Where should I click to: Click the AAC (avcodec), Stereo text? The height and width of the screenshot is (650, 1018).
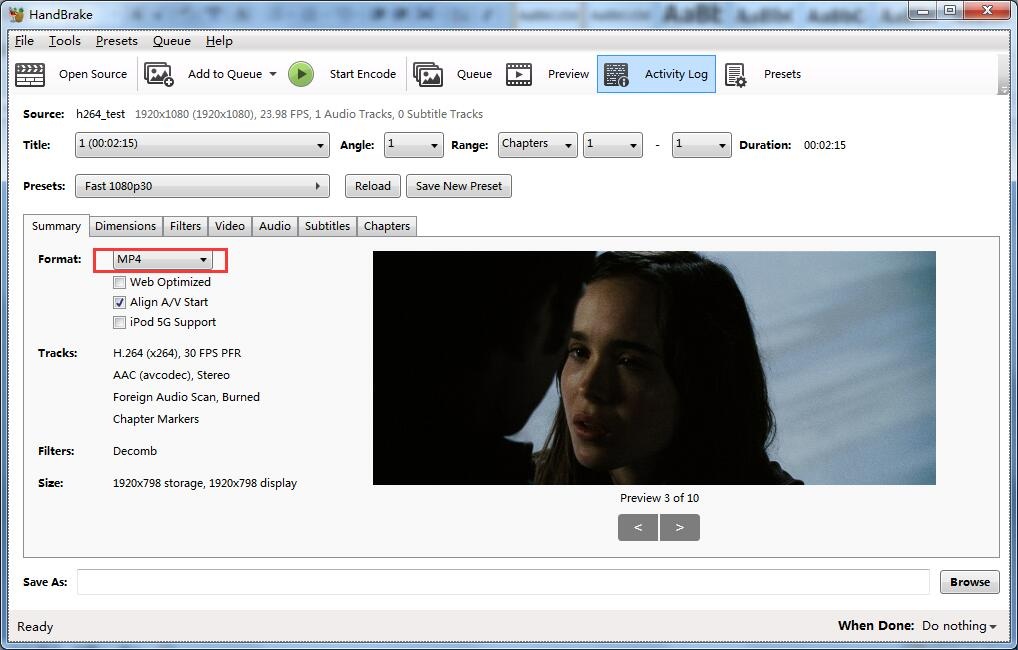tap(171, 375)
